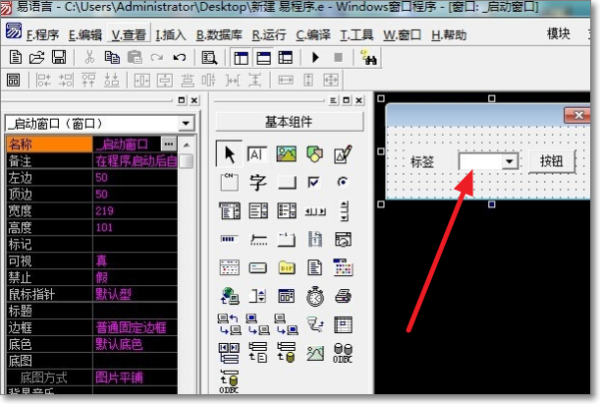
Task: Select the edit box component icon
Action: click(x=257, y=154)
